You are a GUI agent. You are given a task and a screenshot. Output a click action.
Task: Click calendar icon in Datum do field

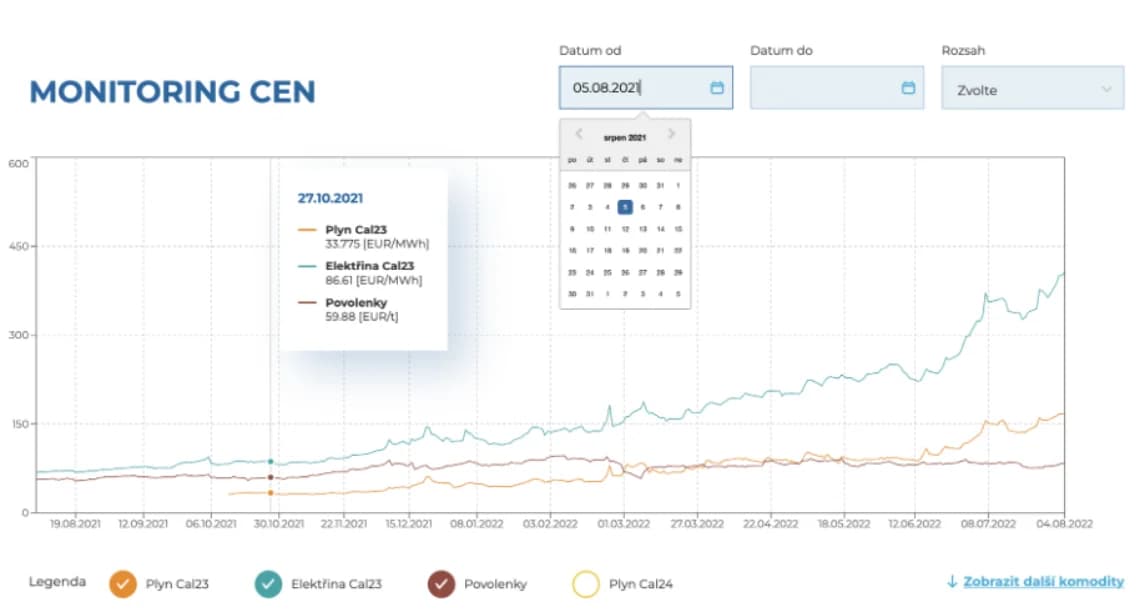pos(908,88)
